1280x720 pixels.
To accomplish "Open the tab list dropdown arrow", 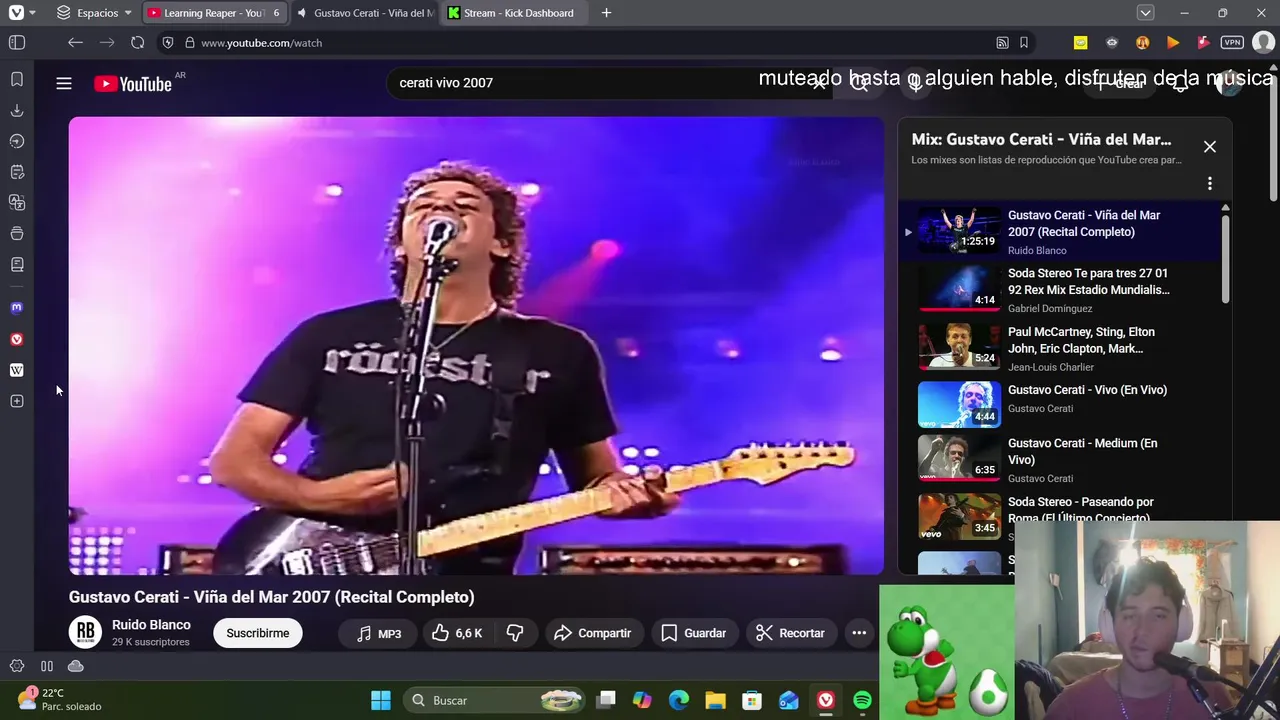I will (x=1146, y=13).
